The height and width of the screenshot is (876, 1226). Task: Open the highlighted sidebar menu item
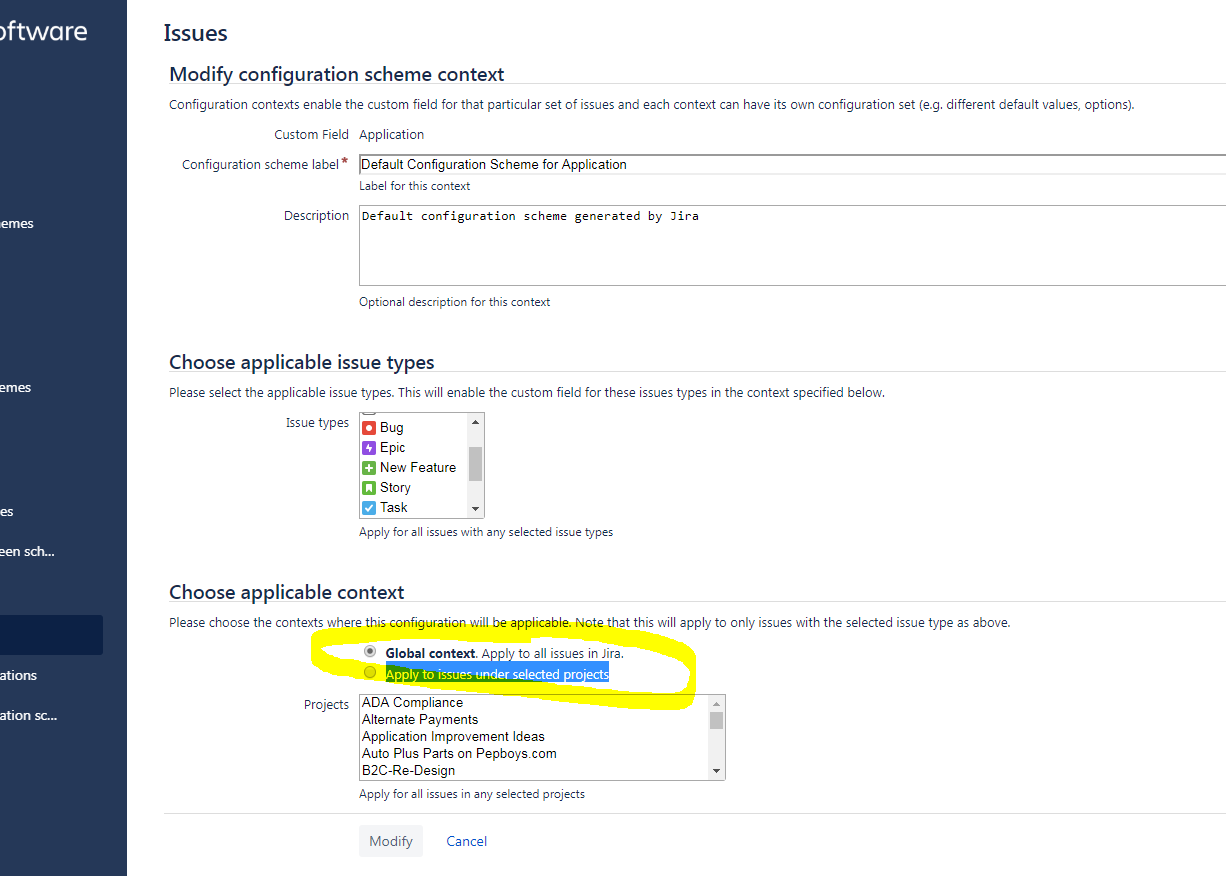51,635
